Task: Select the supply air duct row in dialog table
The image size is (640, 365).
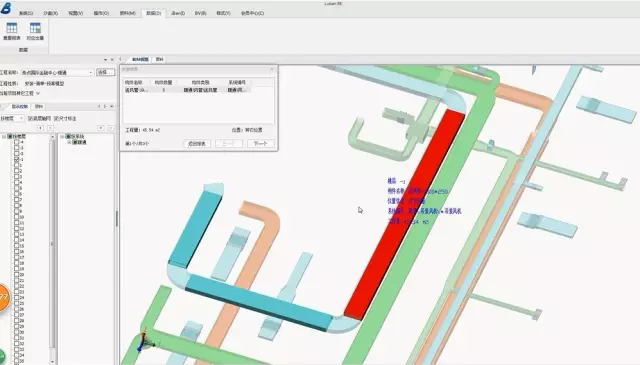Action: tap(187, 90)
